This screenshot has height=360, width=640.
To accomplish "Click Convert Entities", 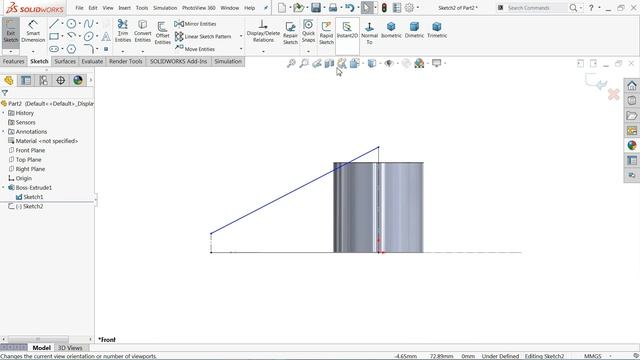I will click(142, 31).
